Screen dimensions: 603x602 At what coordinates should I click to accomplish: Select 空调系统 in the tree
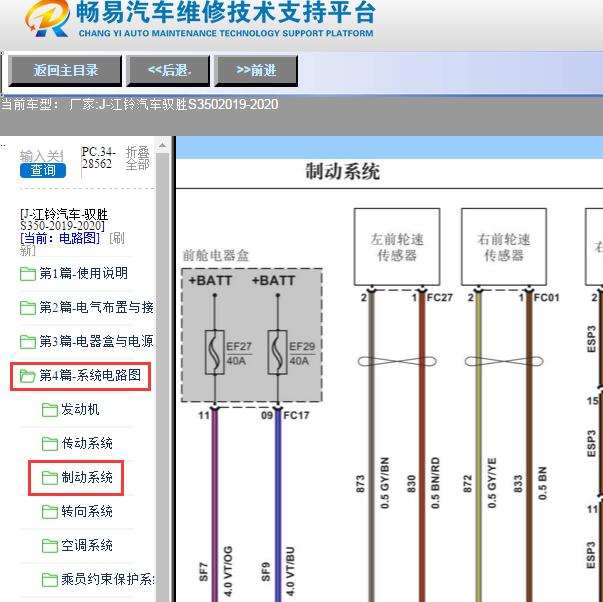tap(87, 545)
